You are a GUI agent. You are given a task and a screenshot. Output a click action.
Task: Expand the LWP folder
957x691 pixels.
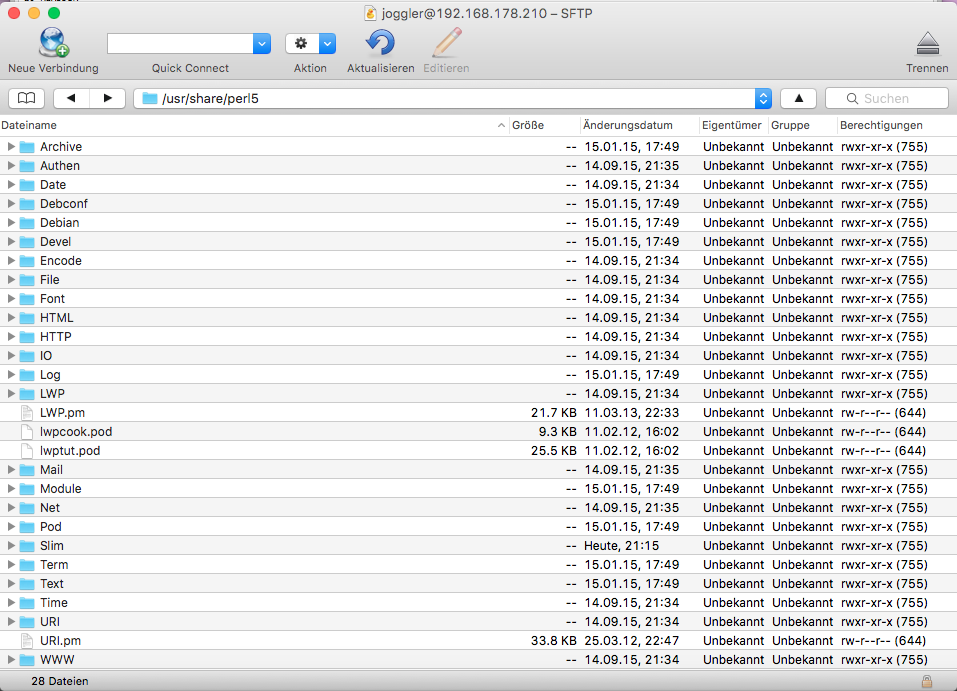(x=11, y=394)
